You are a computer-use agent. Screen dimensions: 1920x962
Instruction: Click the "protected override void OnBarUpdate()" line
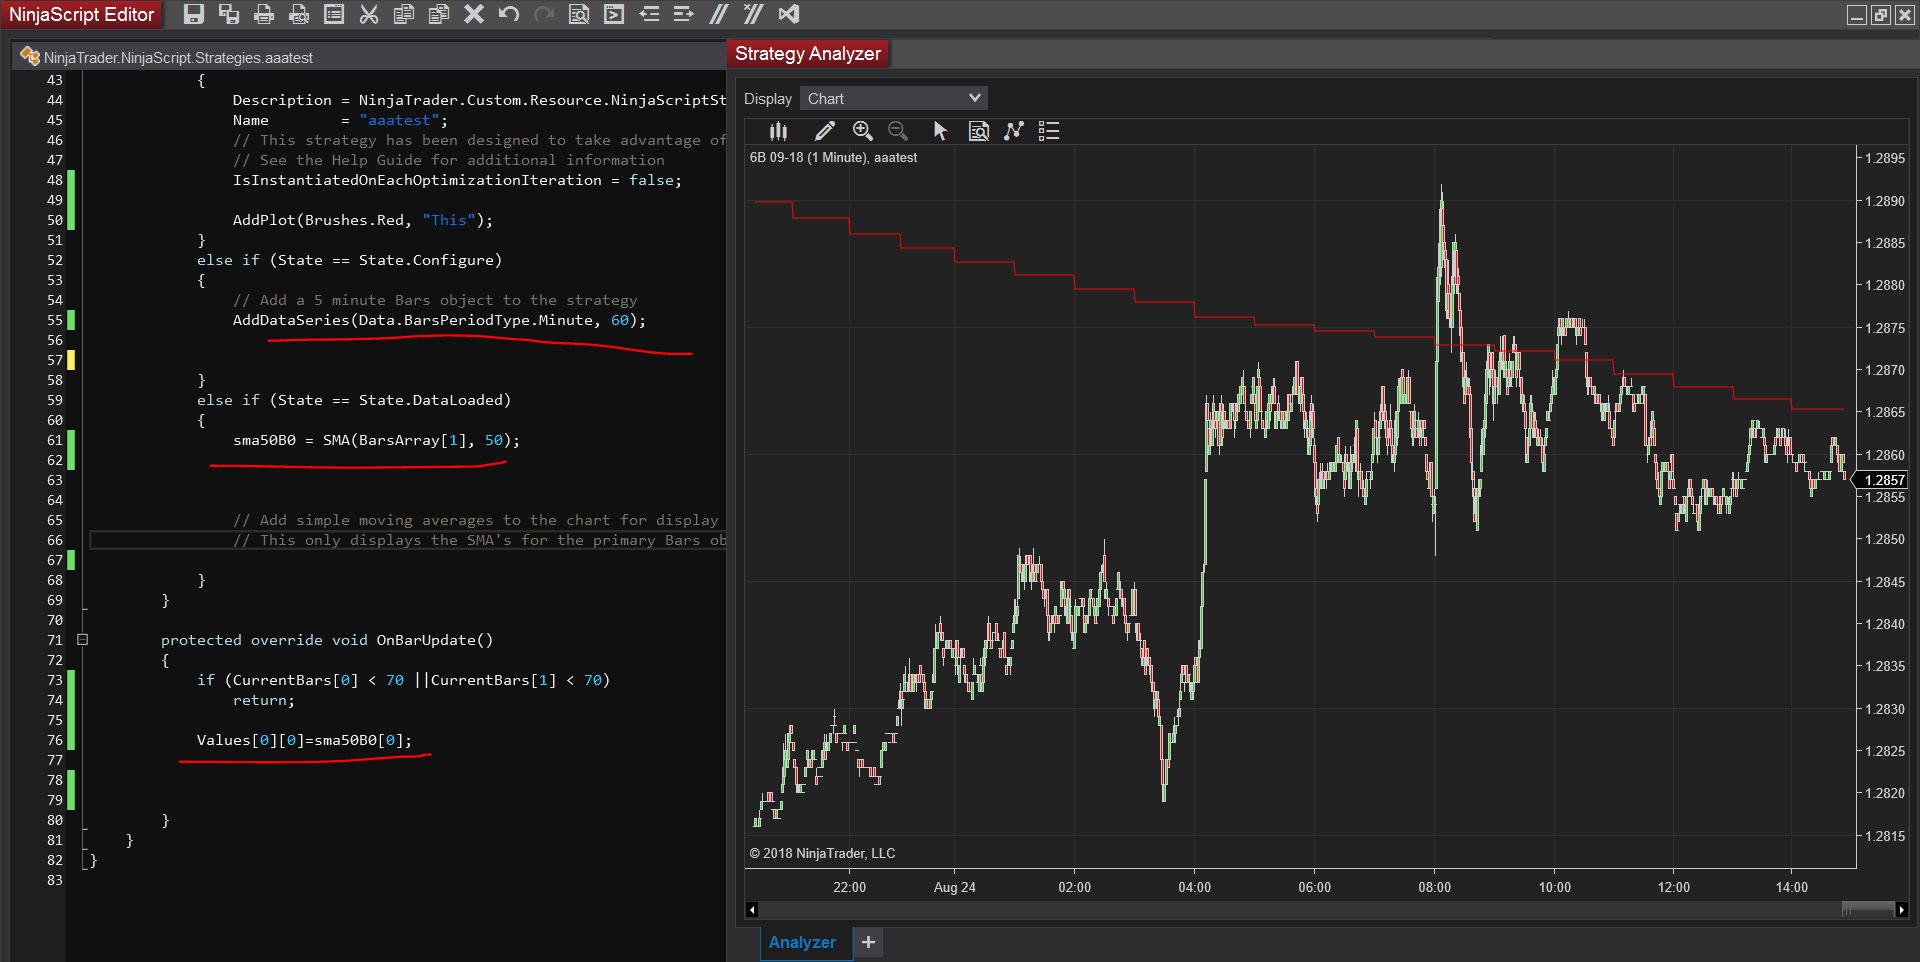(327, 640)
